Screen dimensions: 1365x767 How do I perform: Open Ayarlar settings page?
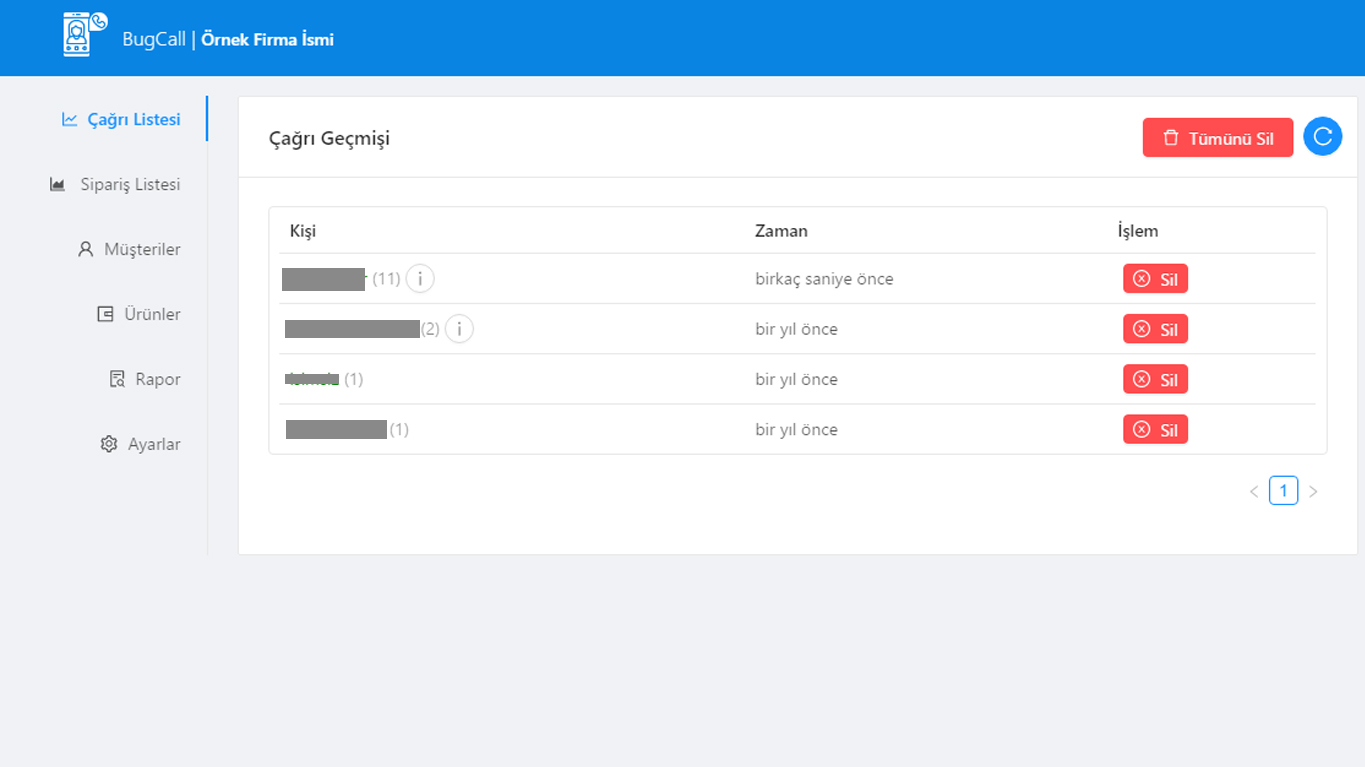141,444
